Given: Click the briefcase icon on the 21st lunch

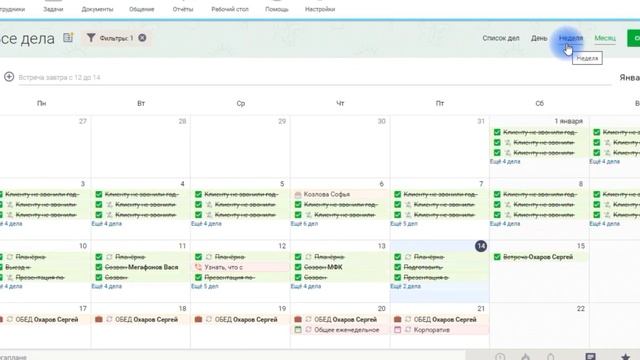Looking at the screenshot, I should (x=398, y=319).
